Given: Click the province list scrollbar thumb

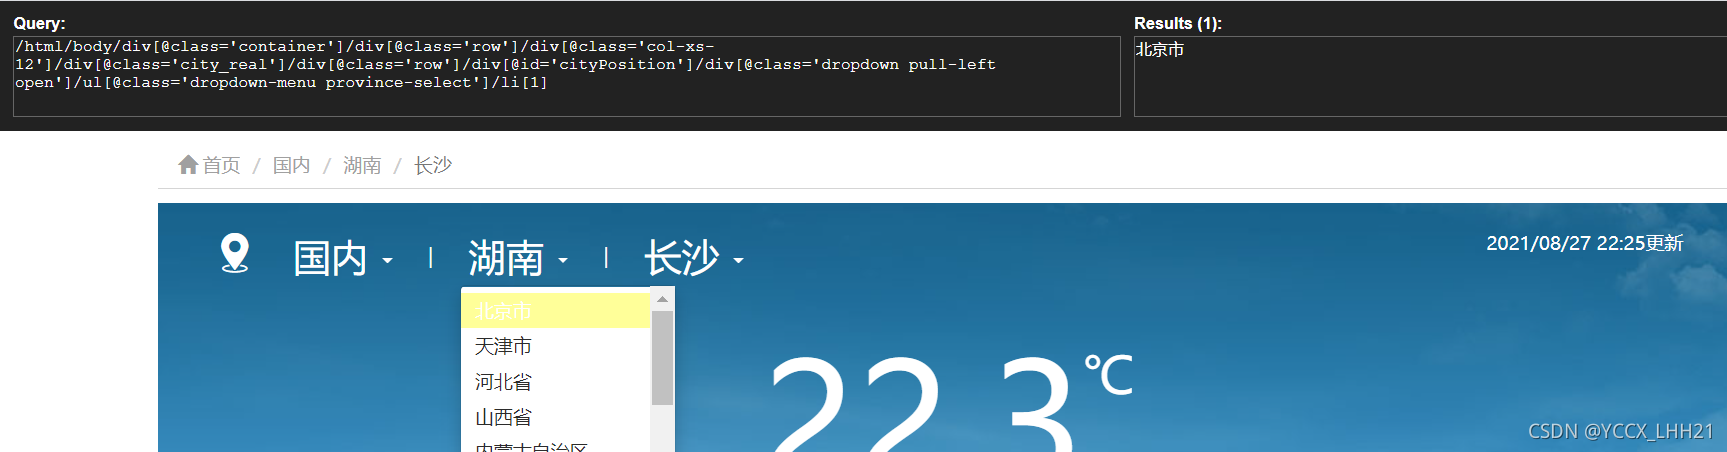Looking at the screenshot, I should pyautogui.click(x=662, y=357).
